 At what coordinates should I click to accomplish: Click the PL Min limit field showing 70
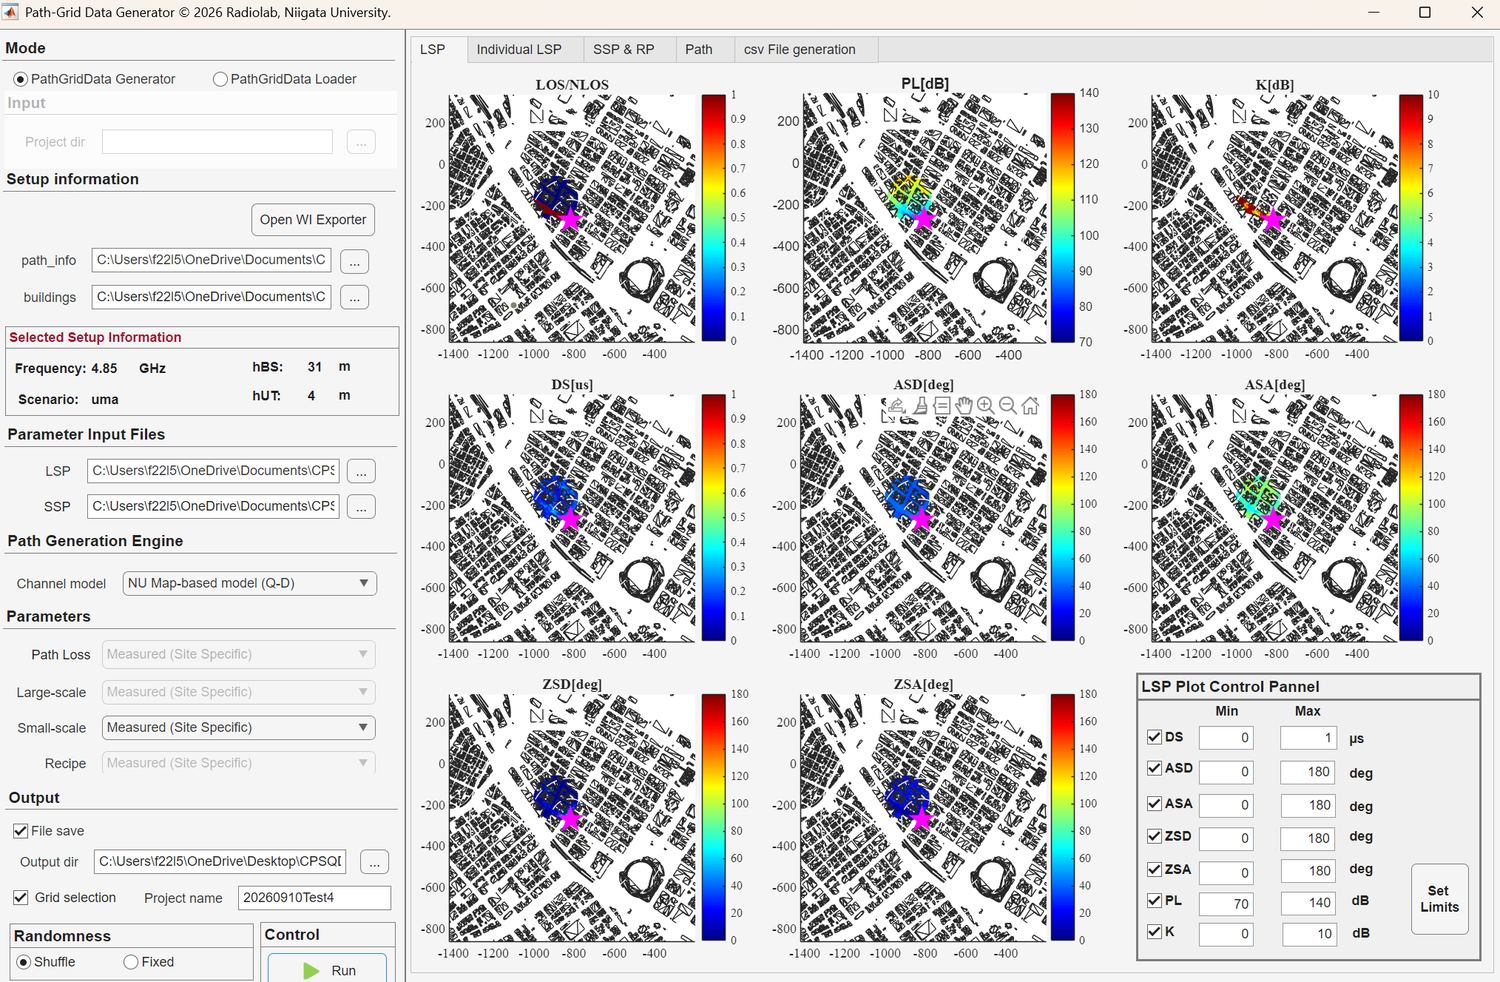pyautogui.click(x=1226, y=903)
